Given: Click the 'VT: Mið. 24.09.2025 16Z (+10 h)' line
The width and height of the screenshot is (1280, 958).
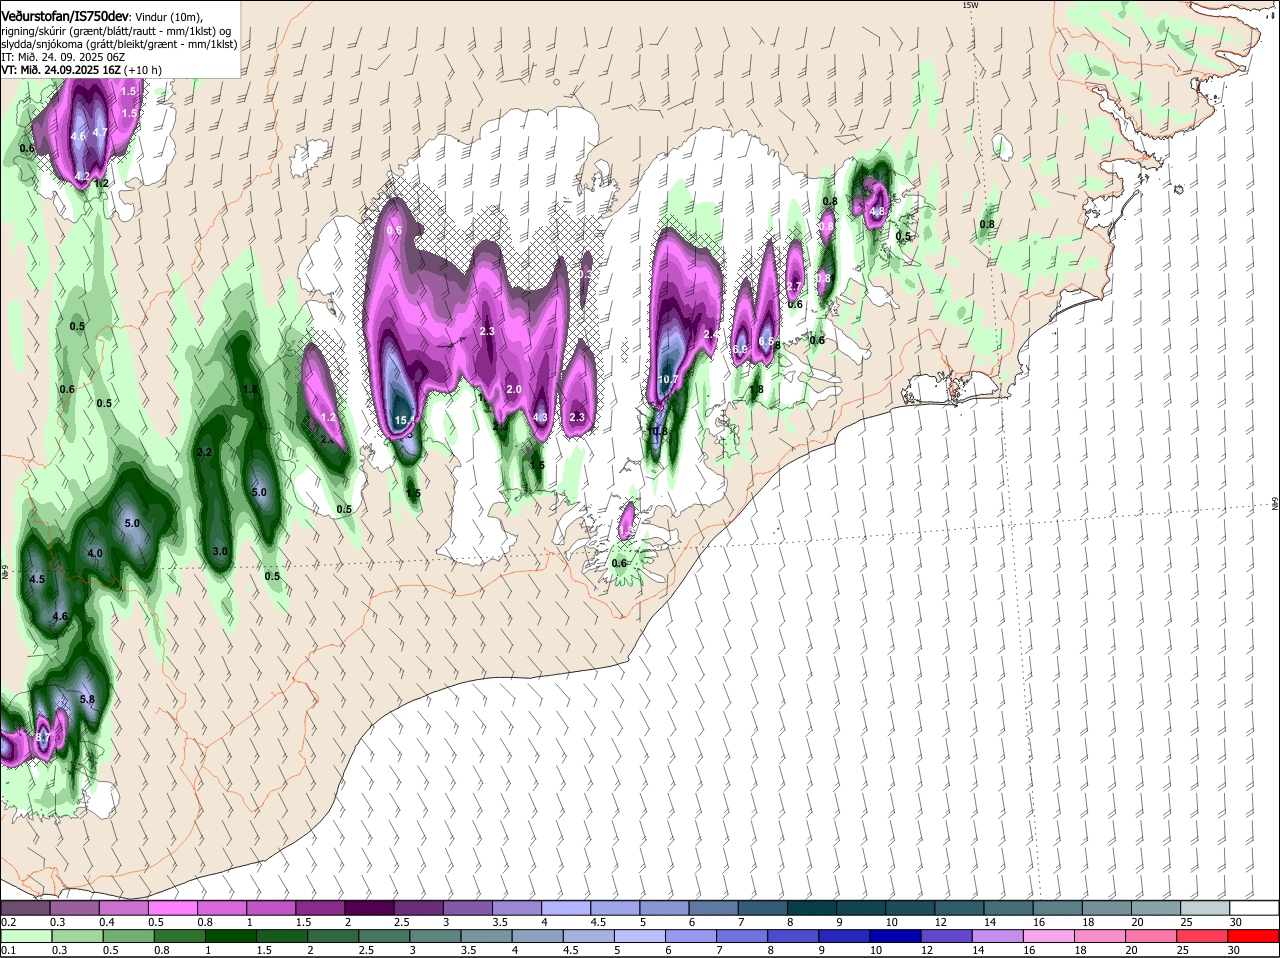Looking at the screenshot, I should coord(81,70).
